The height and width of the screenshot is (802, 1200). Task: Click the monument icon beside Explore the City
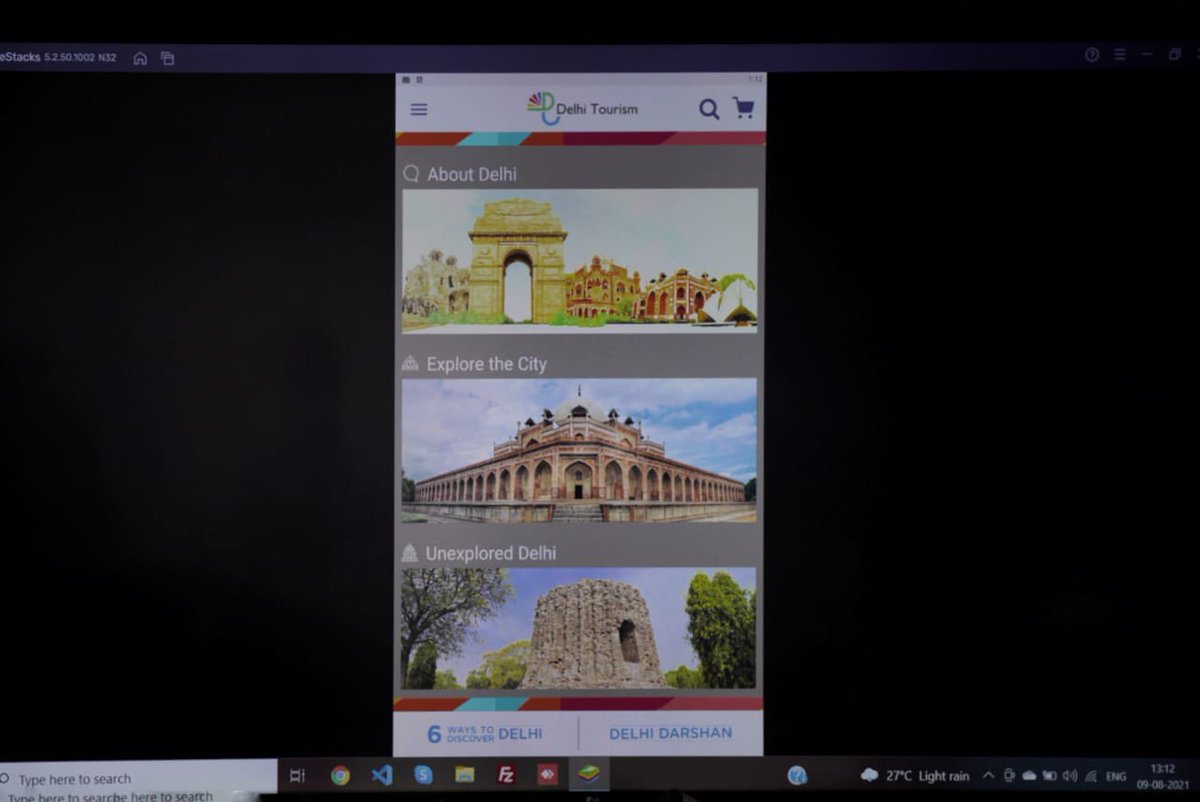pos(411,363)
